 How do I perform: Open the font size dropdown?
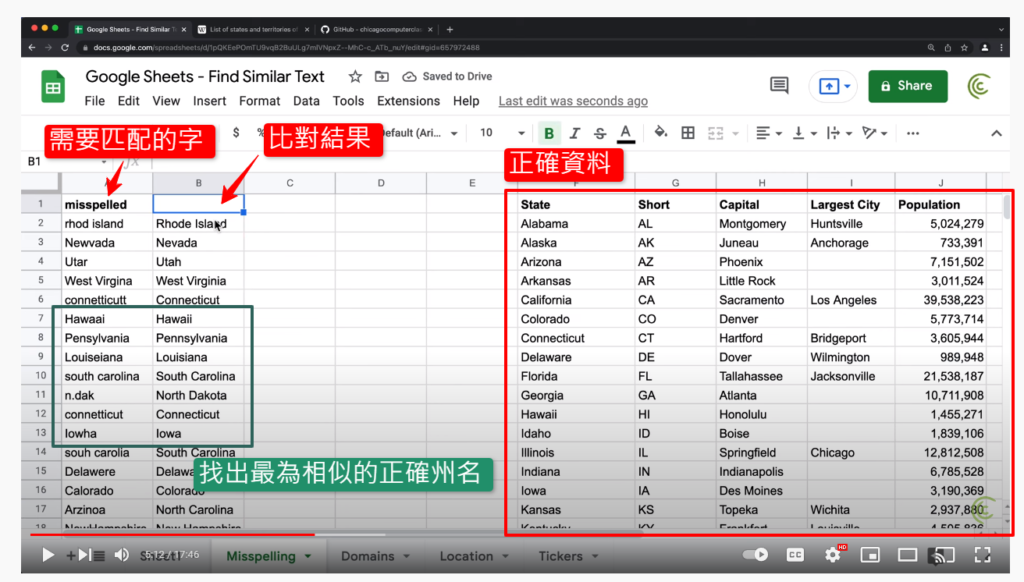pyautogui.click(x=502, y=133)
